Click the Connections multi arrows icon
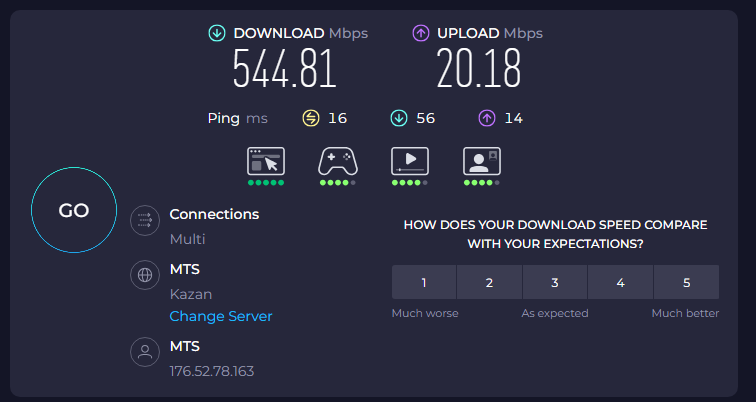This screenshot has height=402, width=756. point(146,221)
